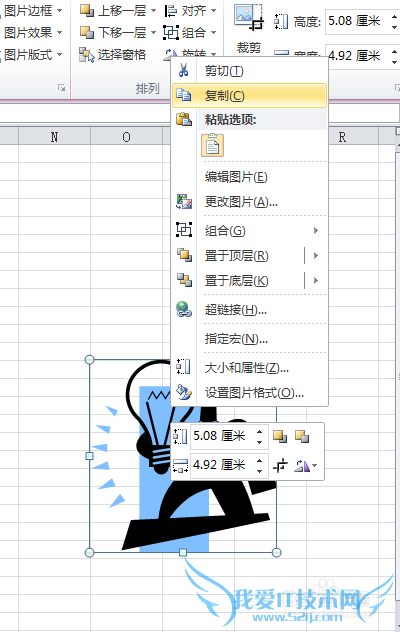Decrease mini toolbar width spinner down

[260, 471]
